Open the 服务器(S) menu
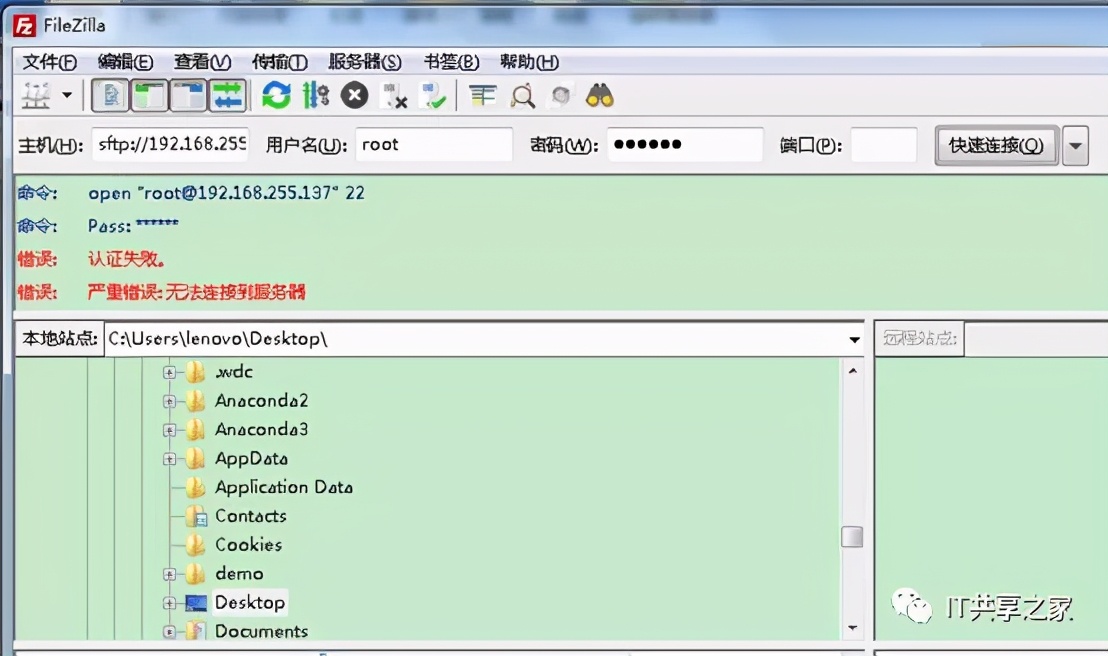This screenshot has width=1108, height=656. [365, 62]
